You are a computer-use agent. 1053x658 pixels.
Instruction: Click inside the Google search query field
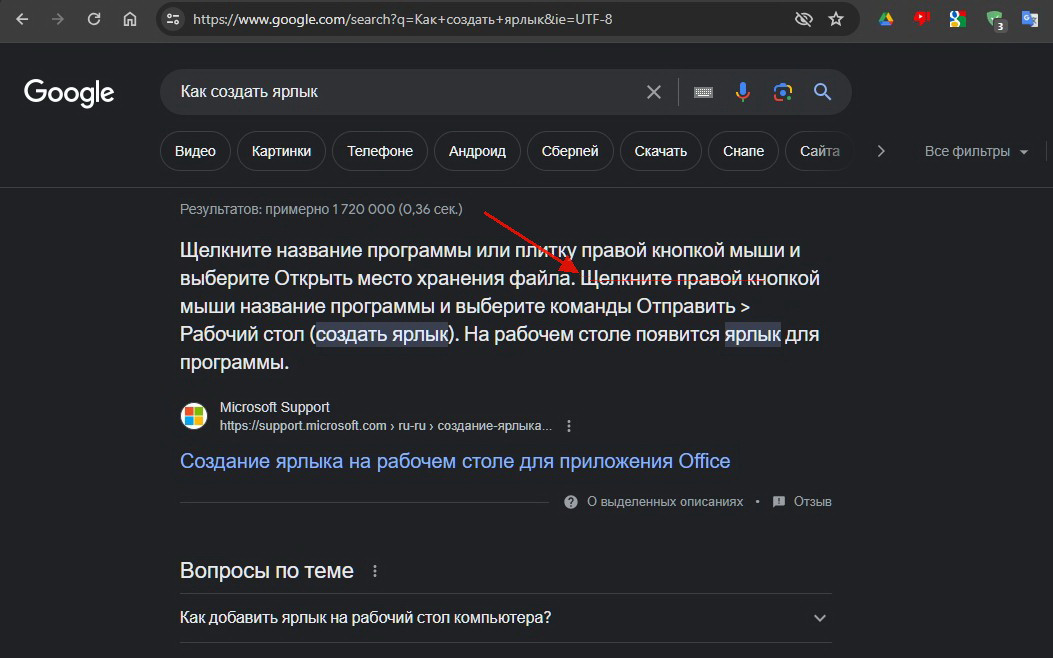click(x=400, y=92)
